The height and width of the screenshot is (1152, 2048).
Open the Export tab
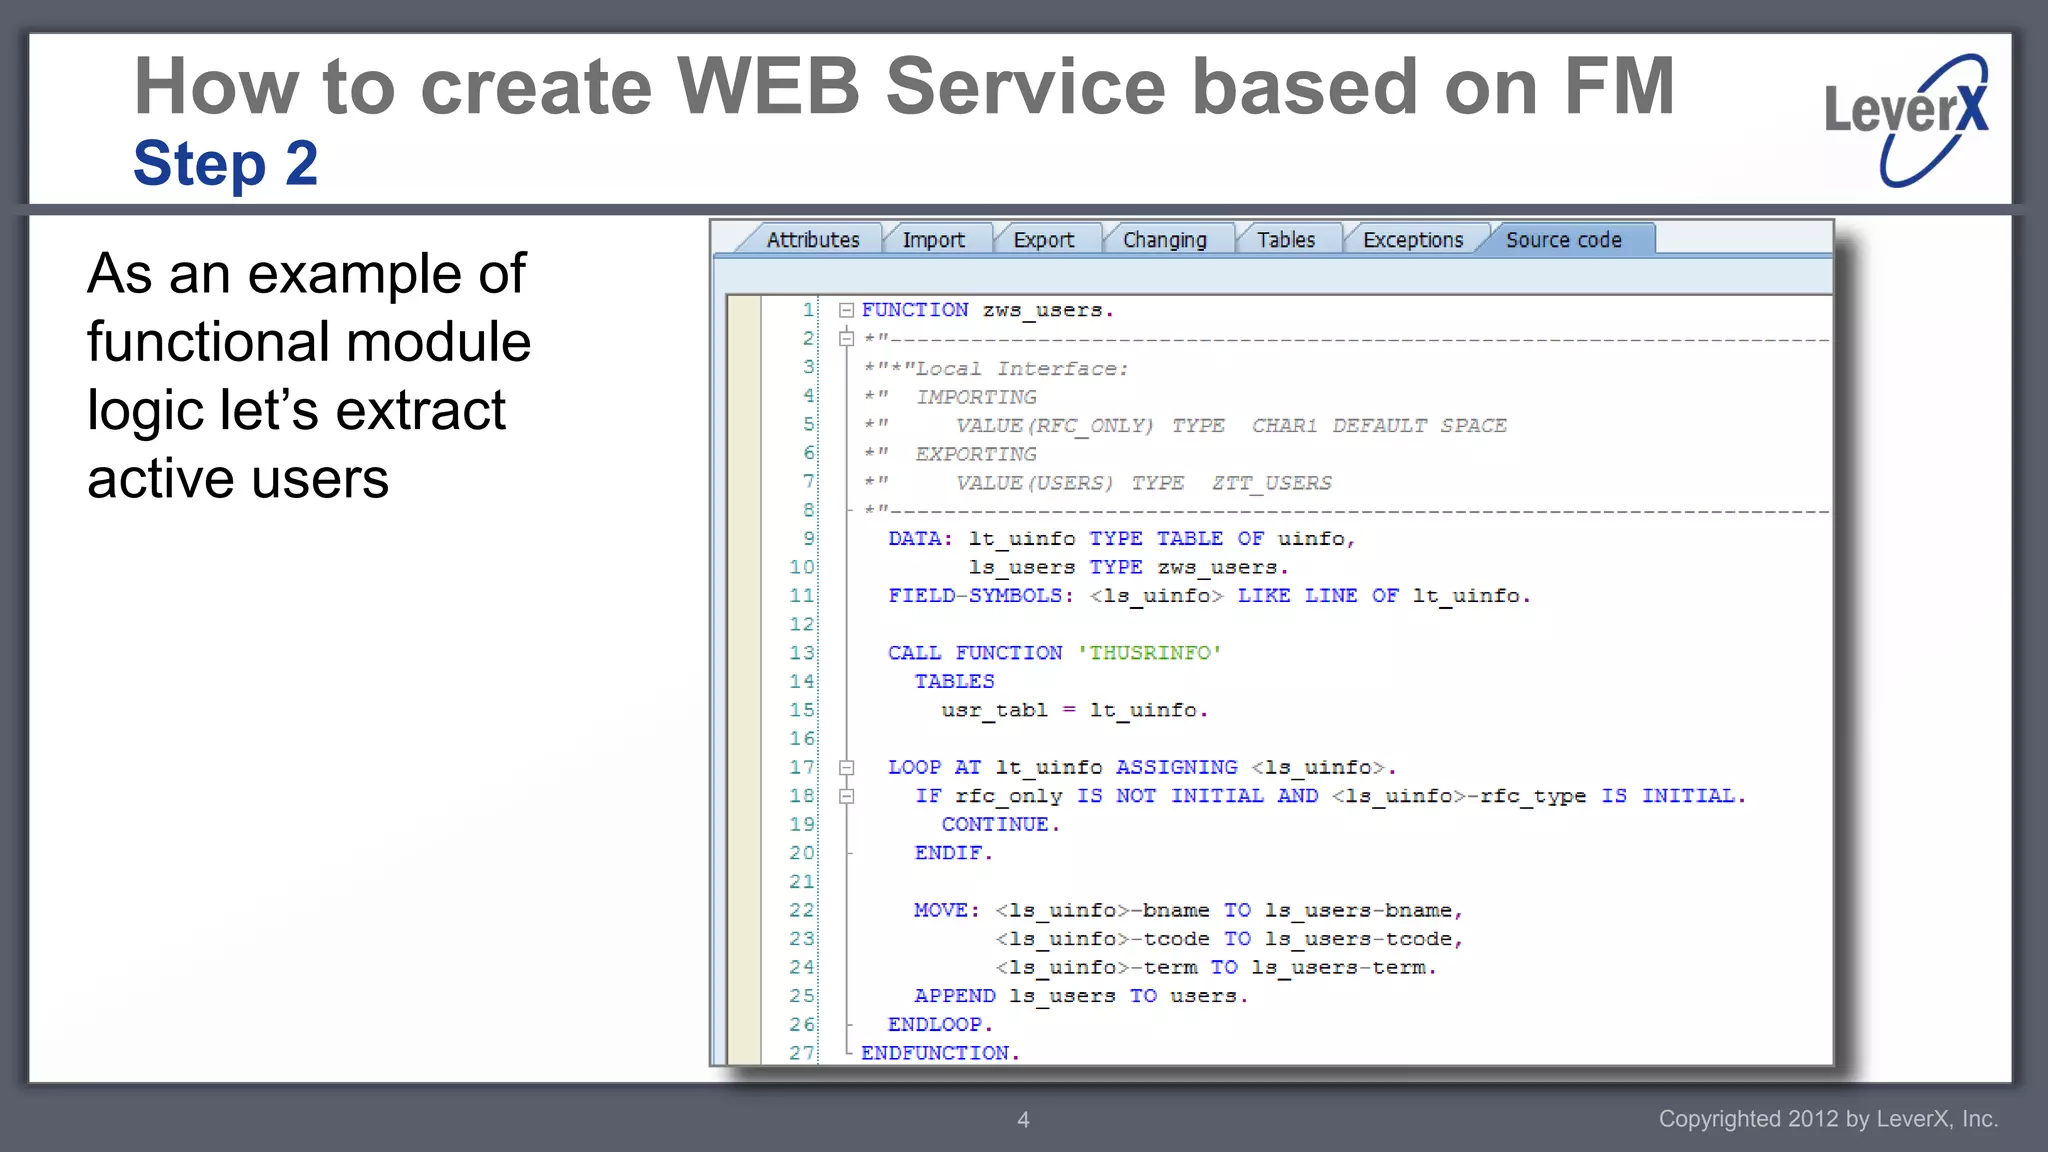pyautogui.click(x=1043, y=240)
